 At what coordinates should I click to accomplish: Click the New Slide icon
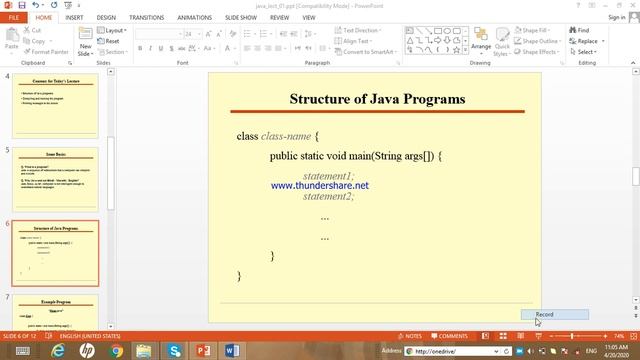tap(85, 34)
